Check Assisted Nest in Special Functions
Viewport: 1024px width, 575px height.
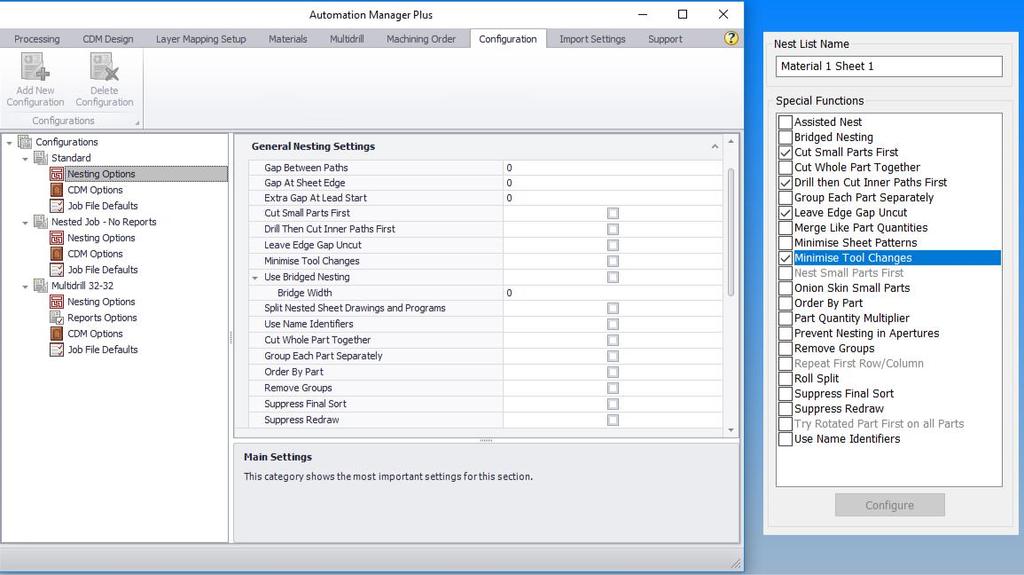[786, 122]
